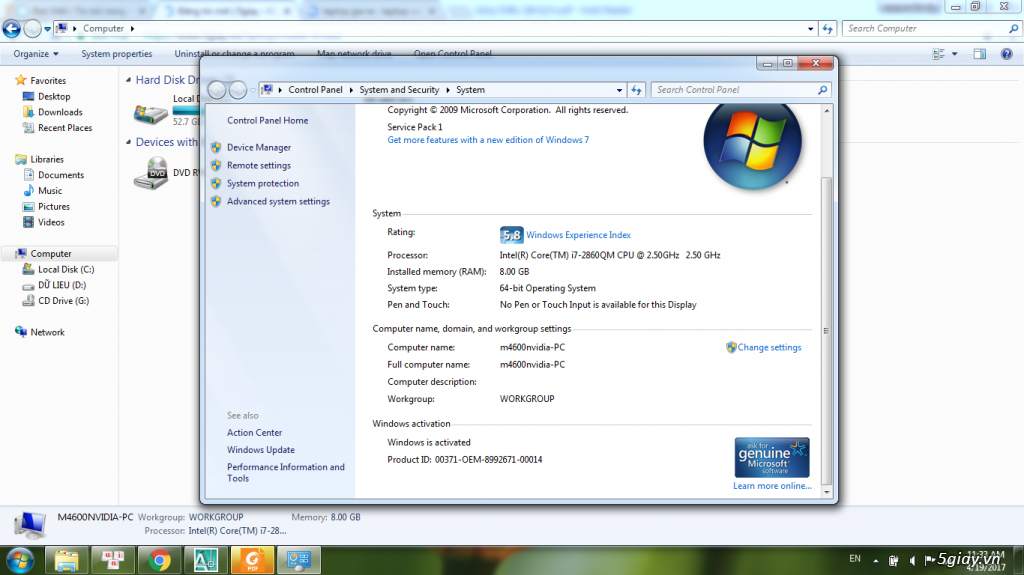Click scrollbar up arrow in System window
Image resolution: width=1024 pixels, height=575 pixels.
[x=827, y=111]
